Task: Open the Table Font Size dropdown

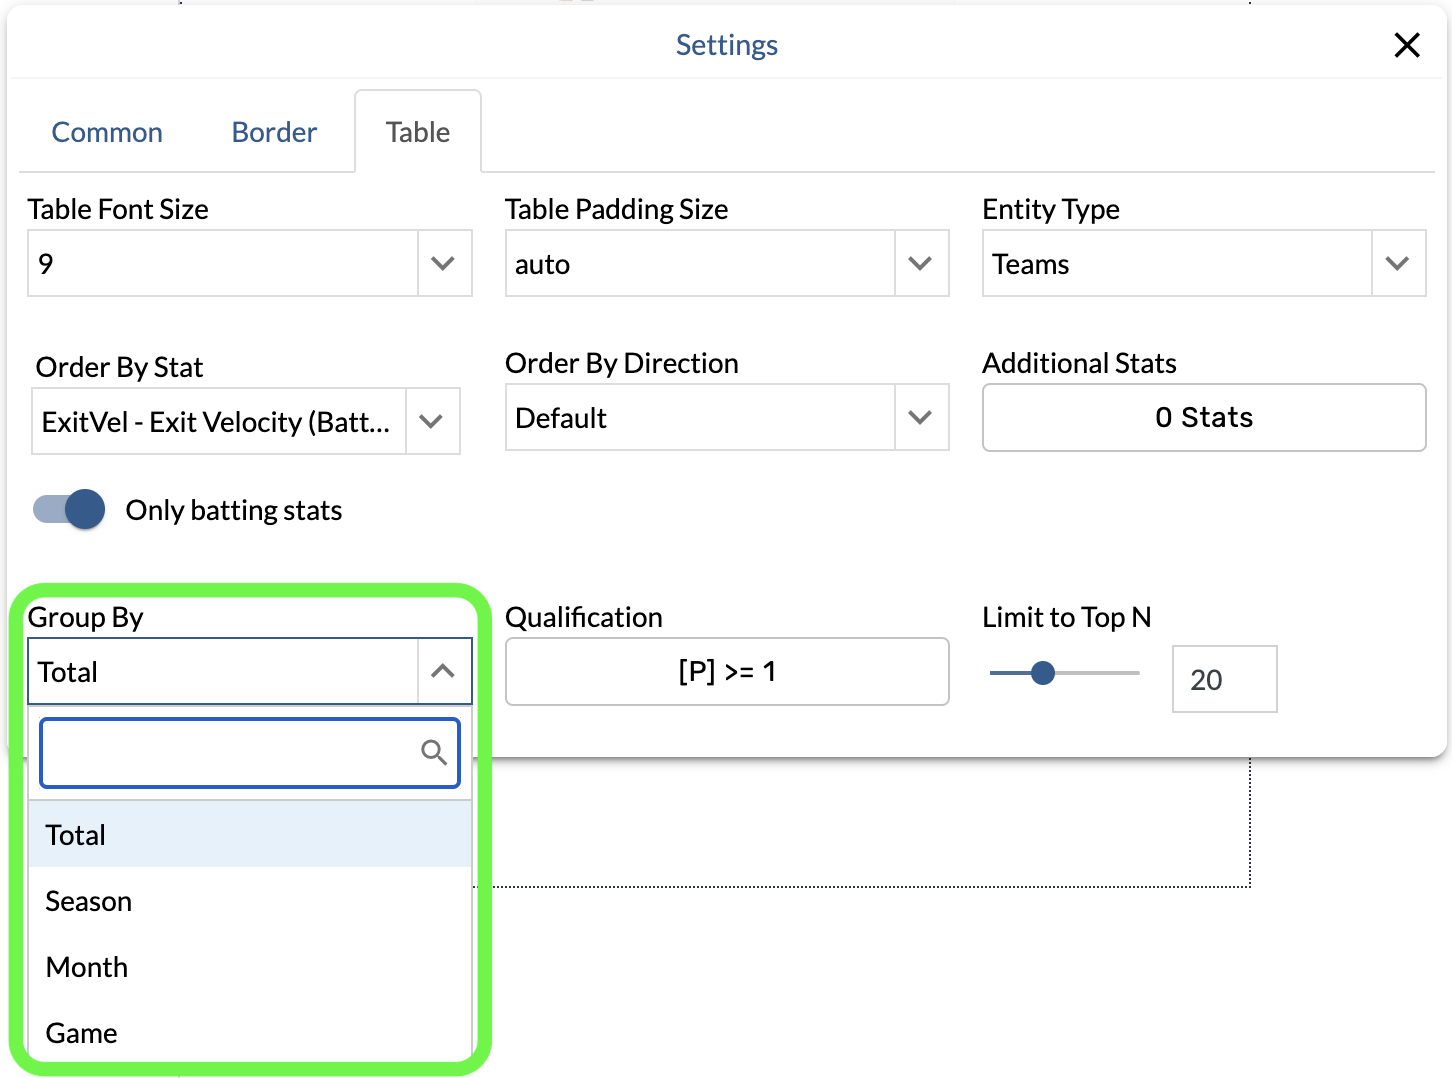Action: click(x=443, y=264)
